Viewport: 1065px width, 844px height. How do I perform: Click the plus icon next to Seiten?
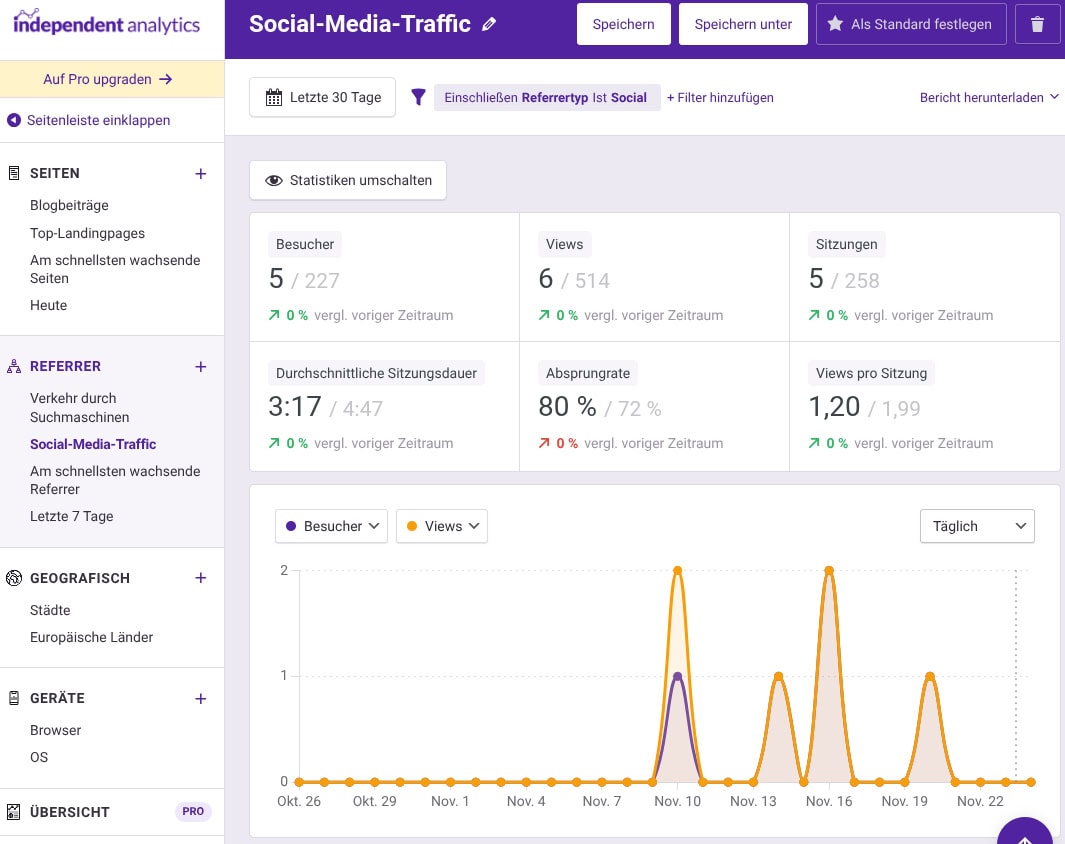(x=200, y=173)
